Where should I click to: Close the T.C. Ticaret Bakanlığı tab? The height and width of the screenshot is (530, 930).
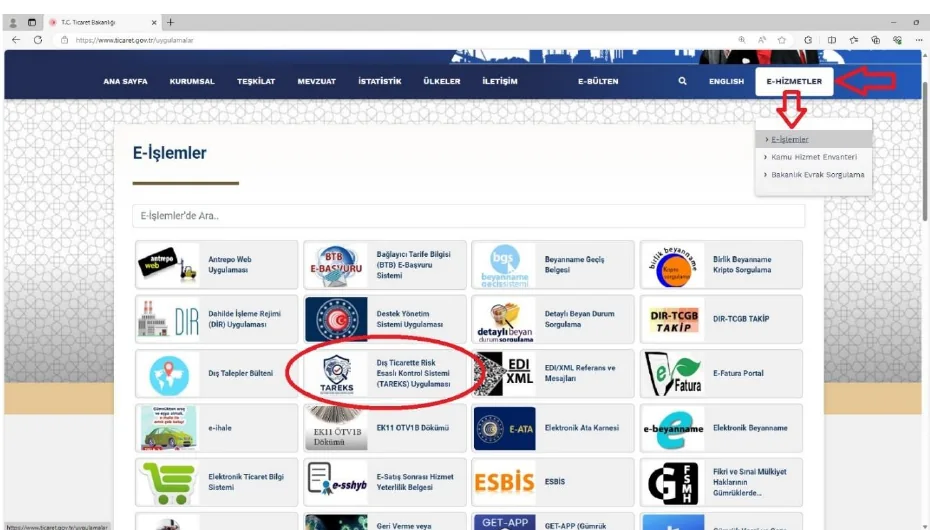(x=154, y=23)
